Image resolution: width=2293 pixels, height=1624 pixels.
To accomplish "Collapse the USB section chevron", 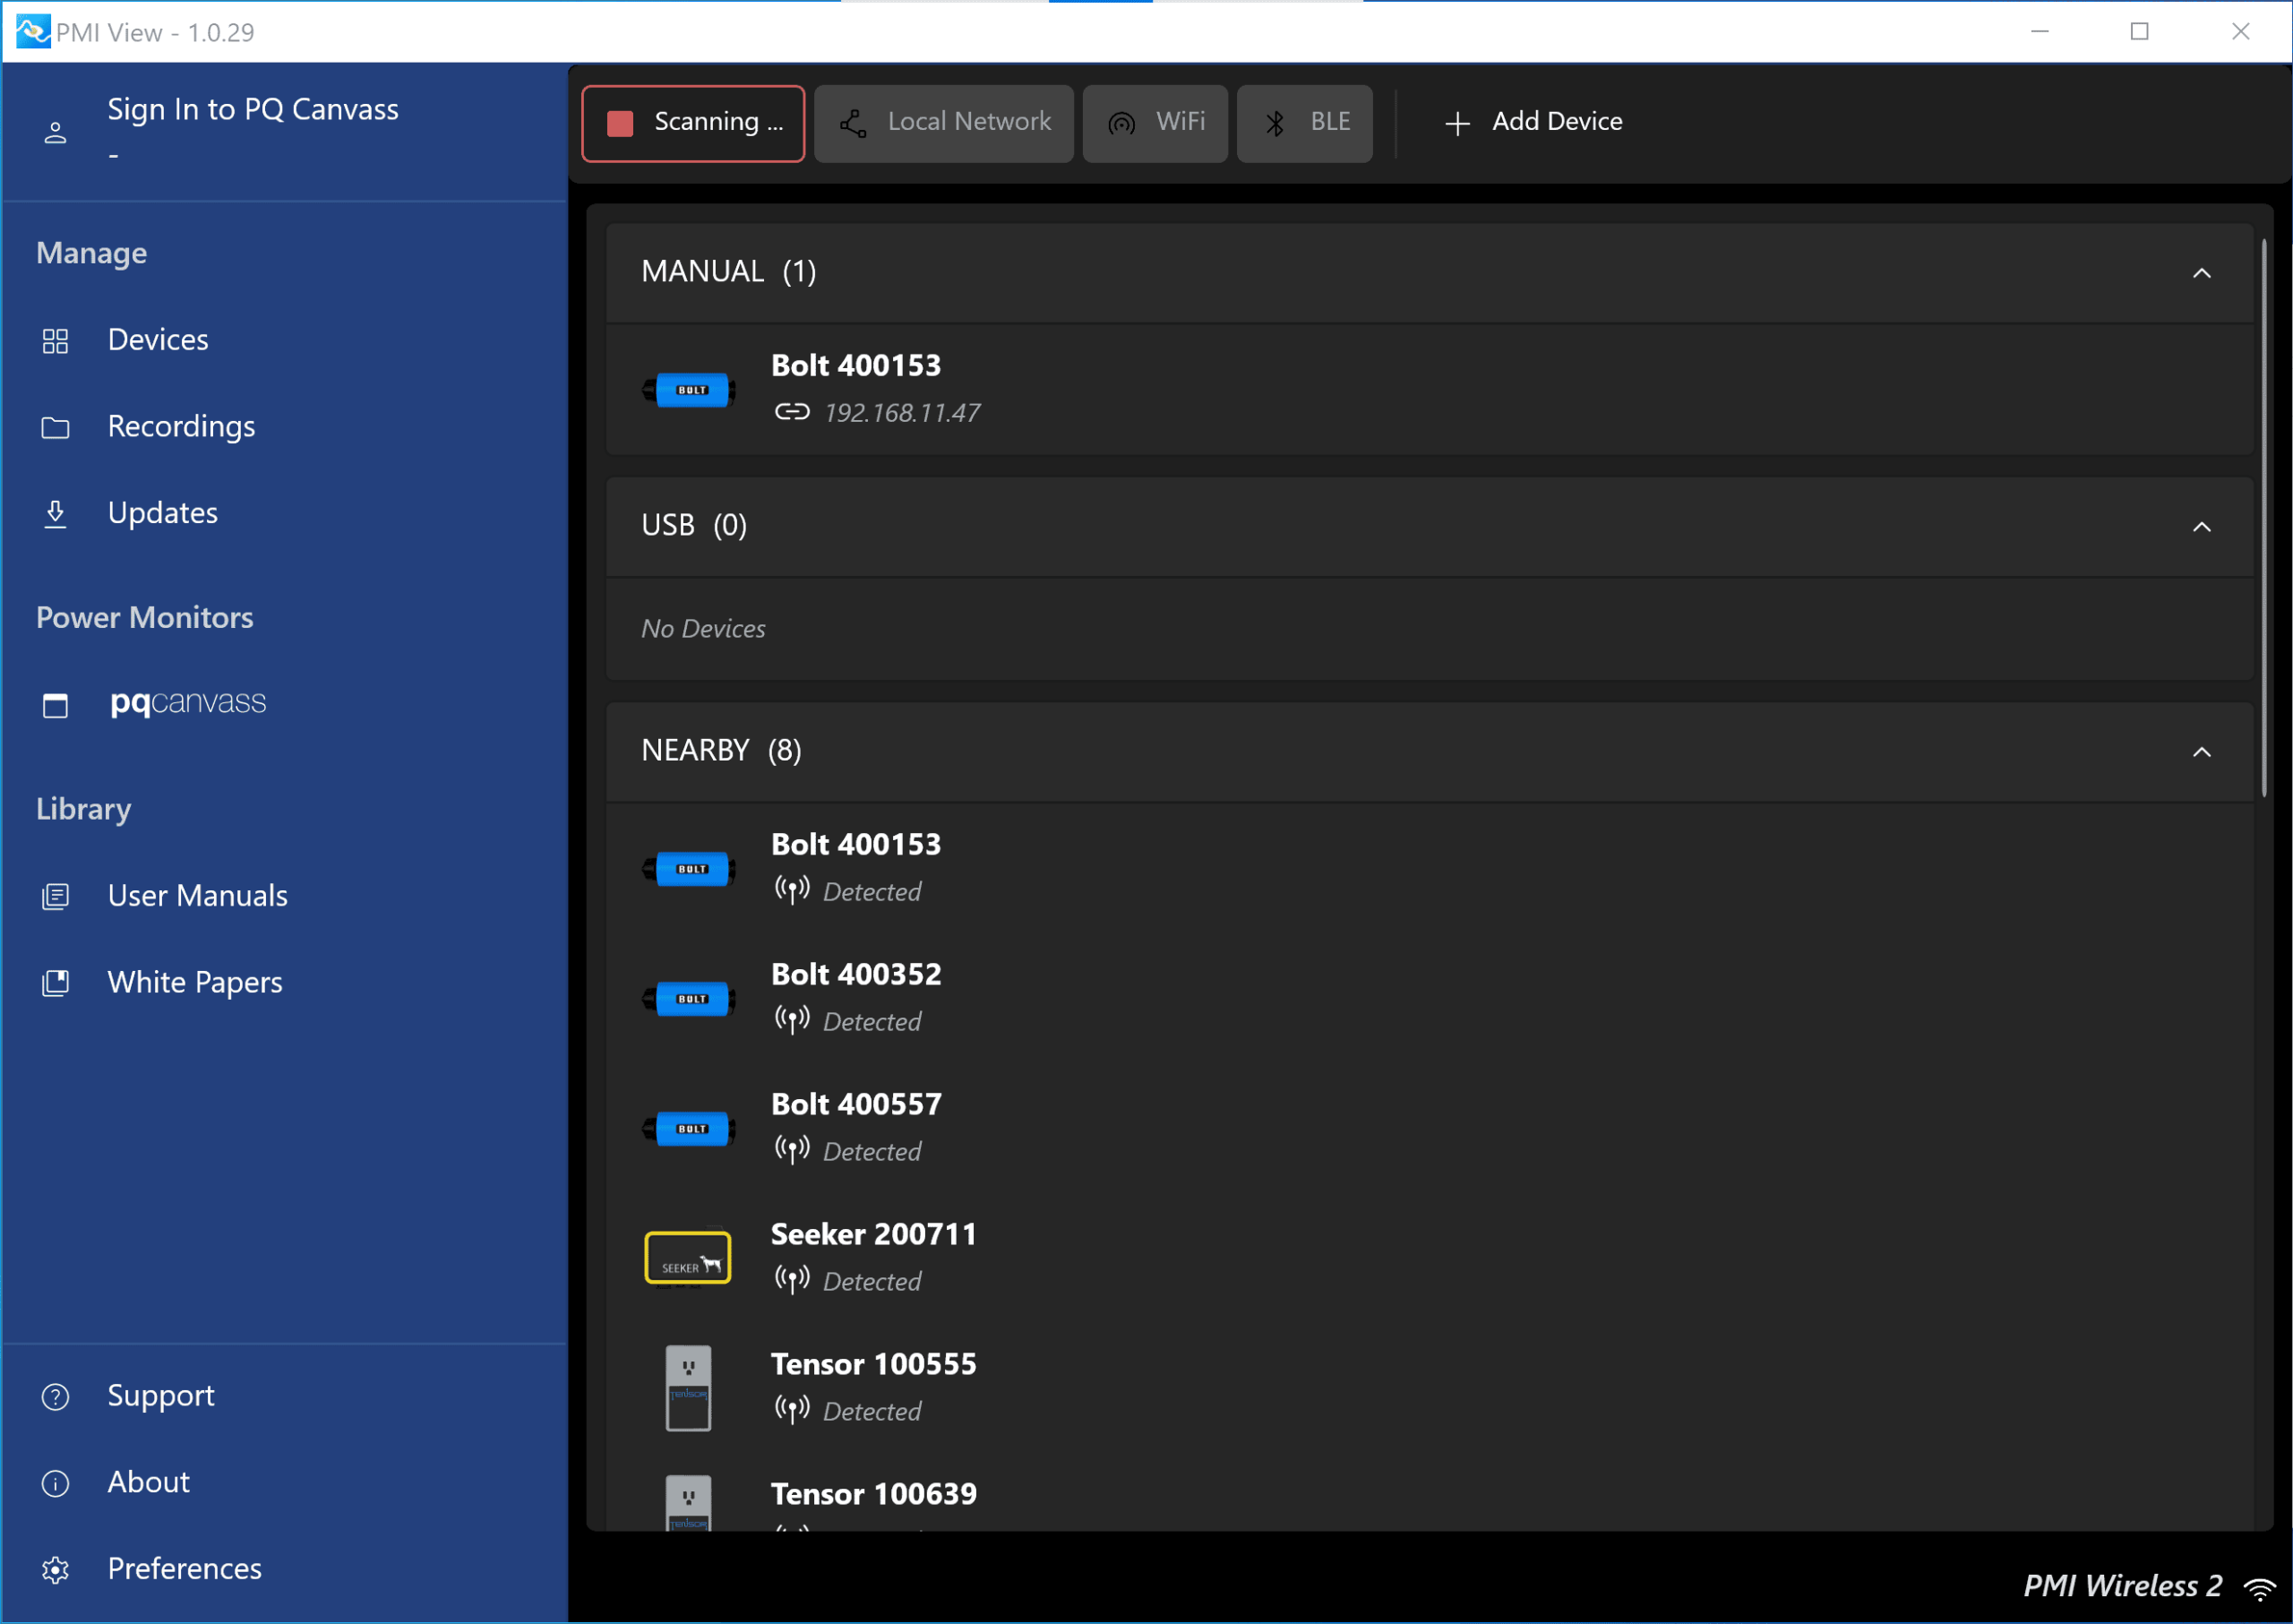I will 2201,527.
